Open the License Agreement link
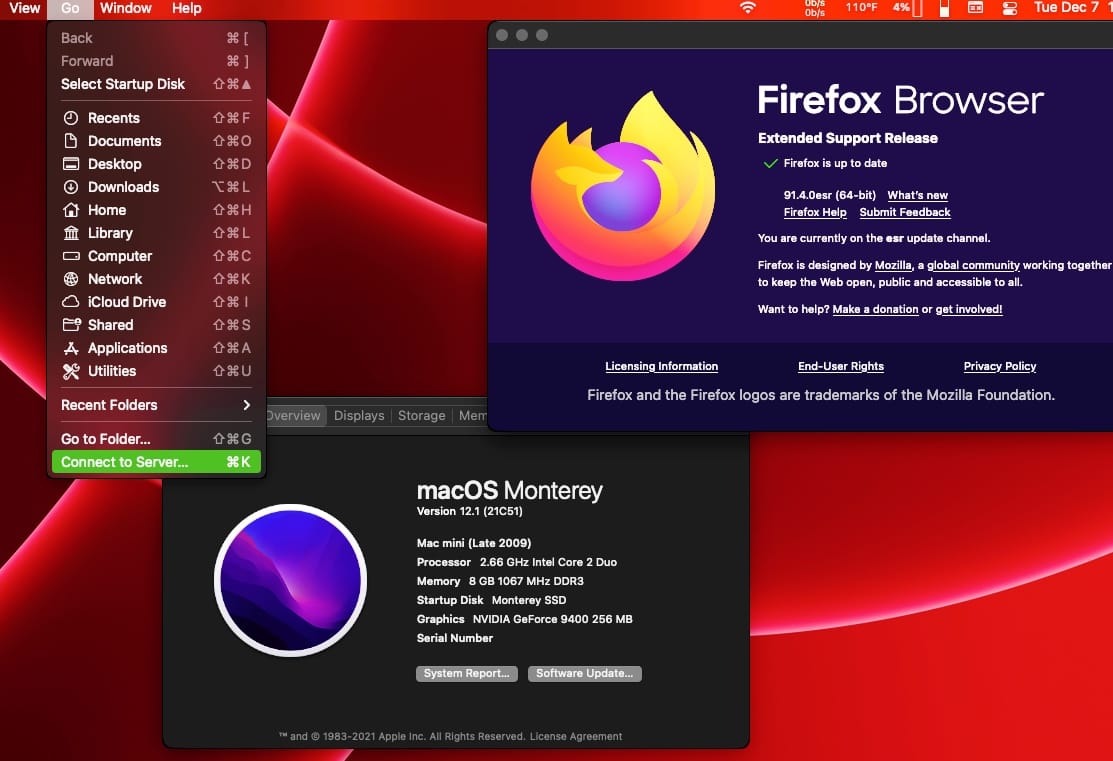The image size is (1113, 761). (576, 736)
